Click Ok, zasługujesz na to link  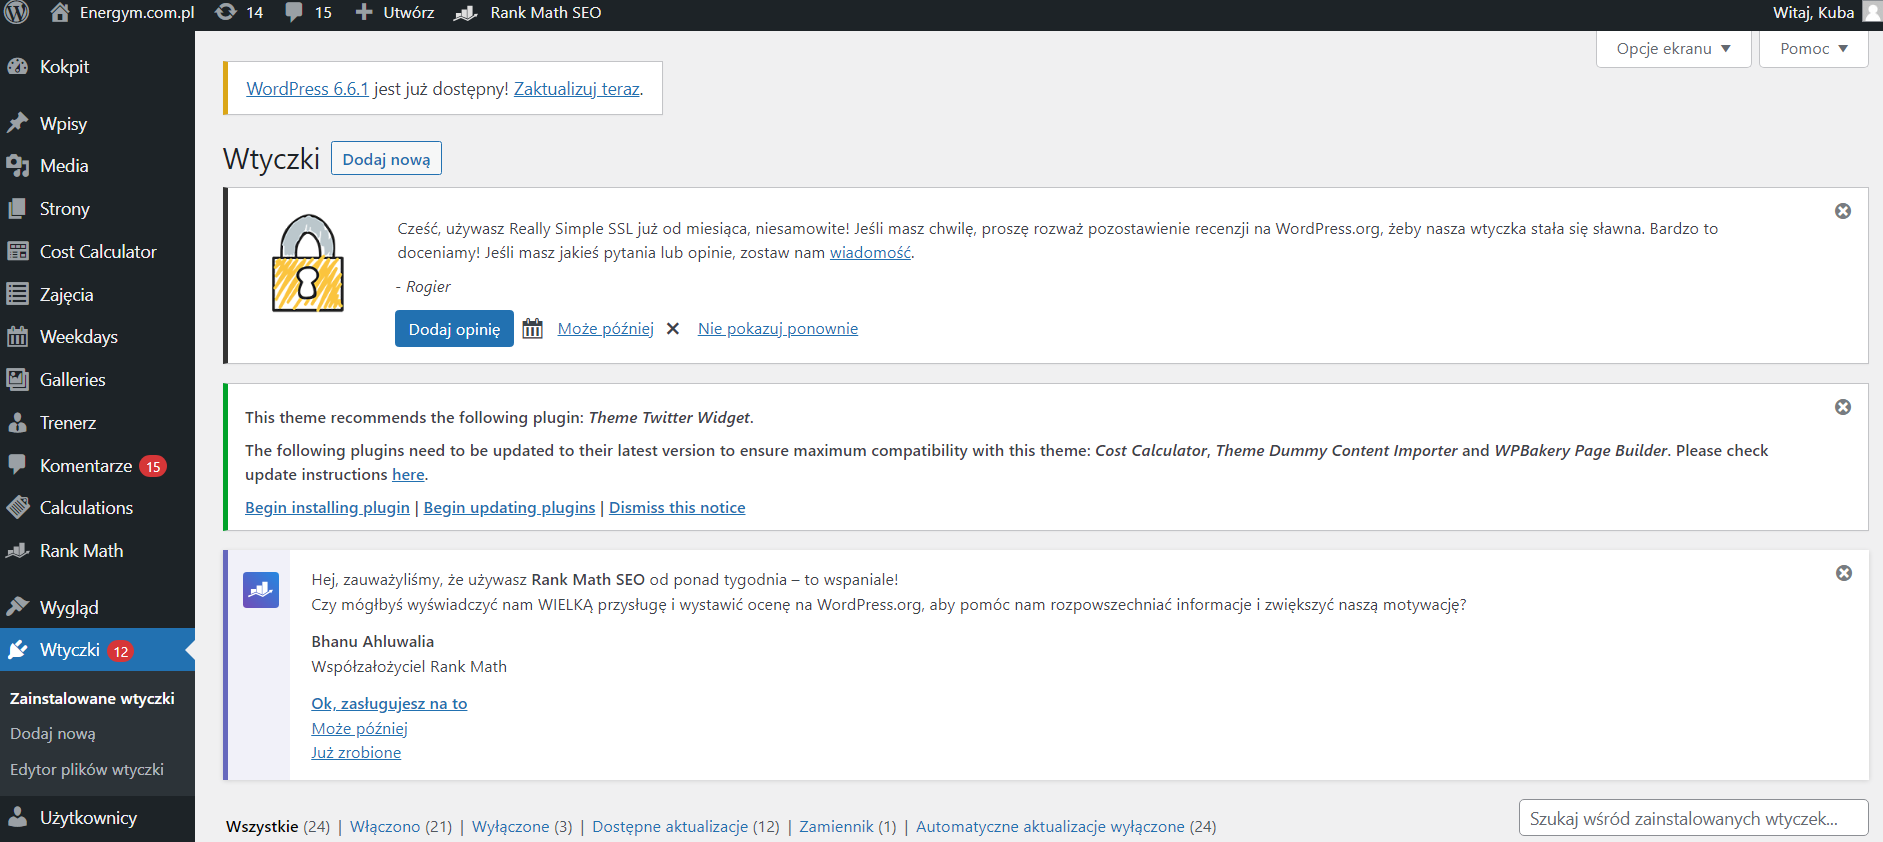click(389, 704)
